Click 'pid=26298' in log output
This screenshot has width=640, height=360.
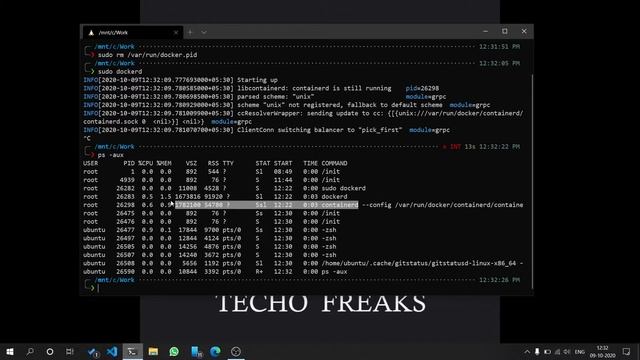(x=422, y=88)
